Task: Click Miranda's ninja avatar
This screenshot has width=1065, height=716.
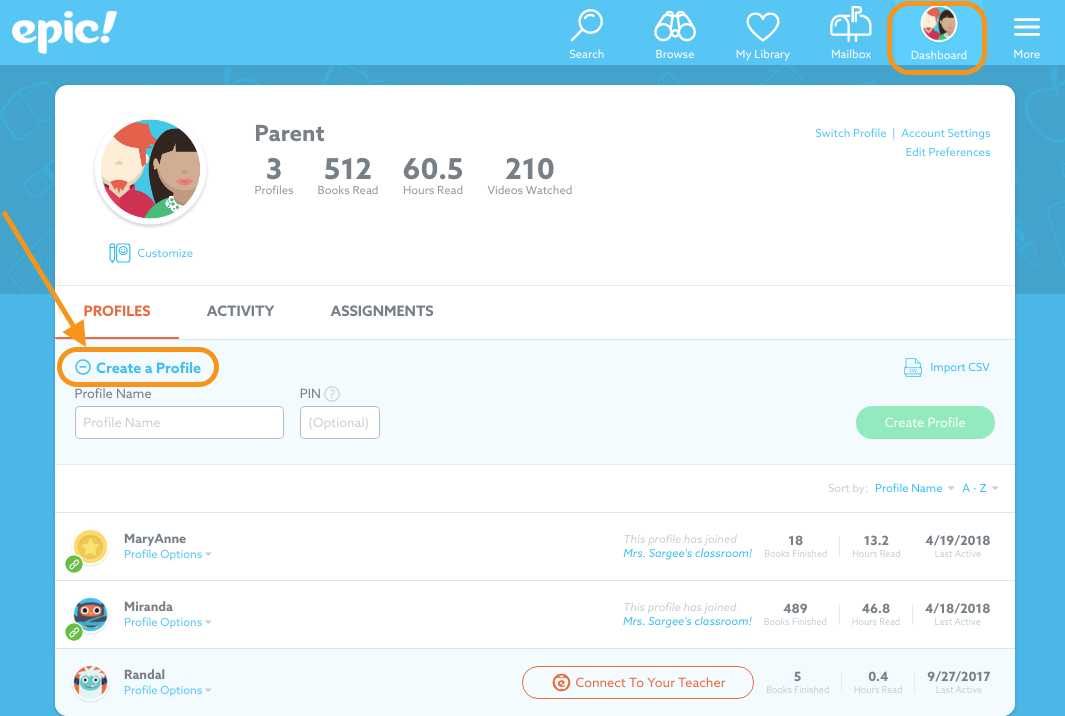Action: (91, 615)
